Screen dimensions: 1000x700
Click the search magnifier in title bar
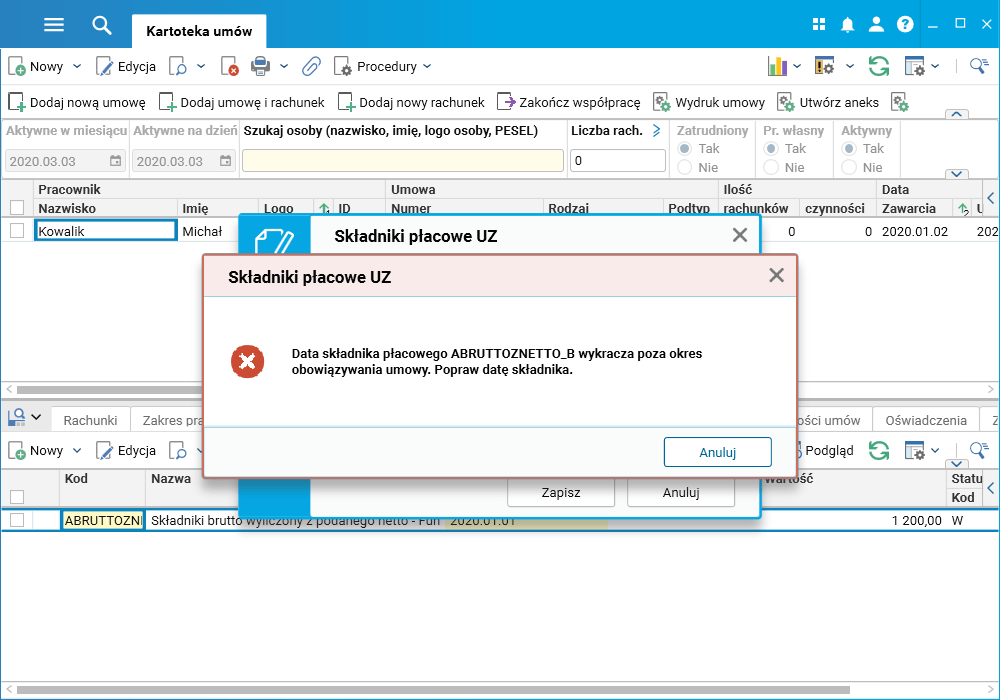(x=101, y=25)
